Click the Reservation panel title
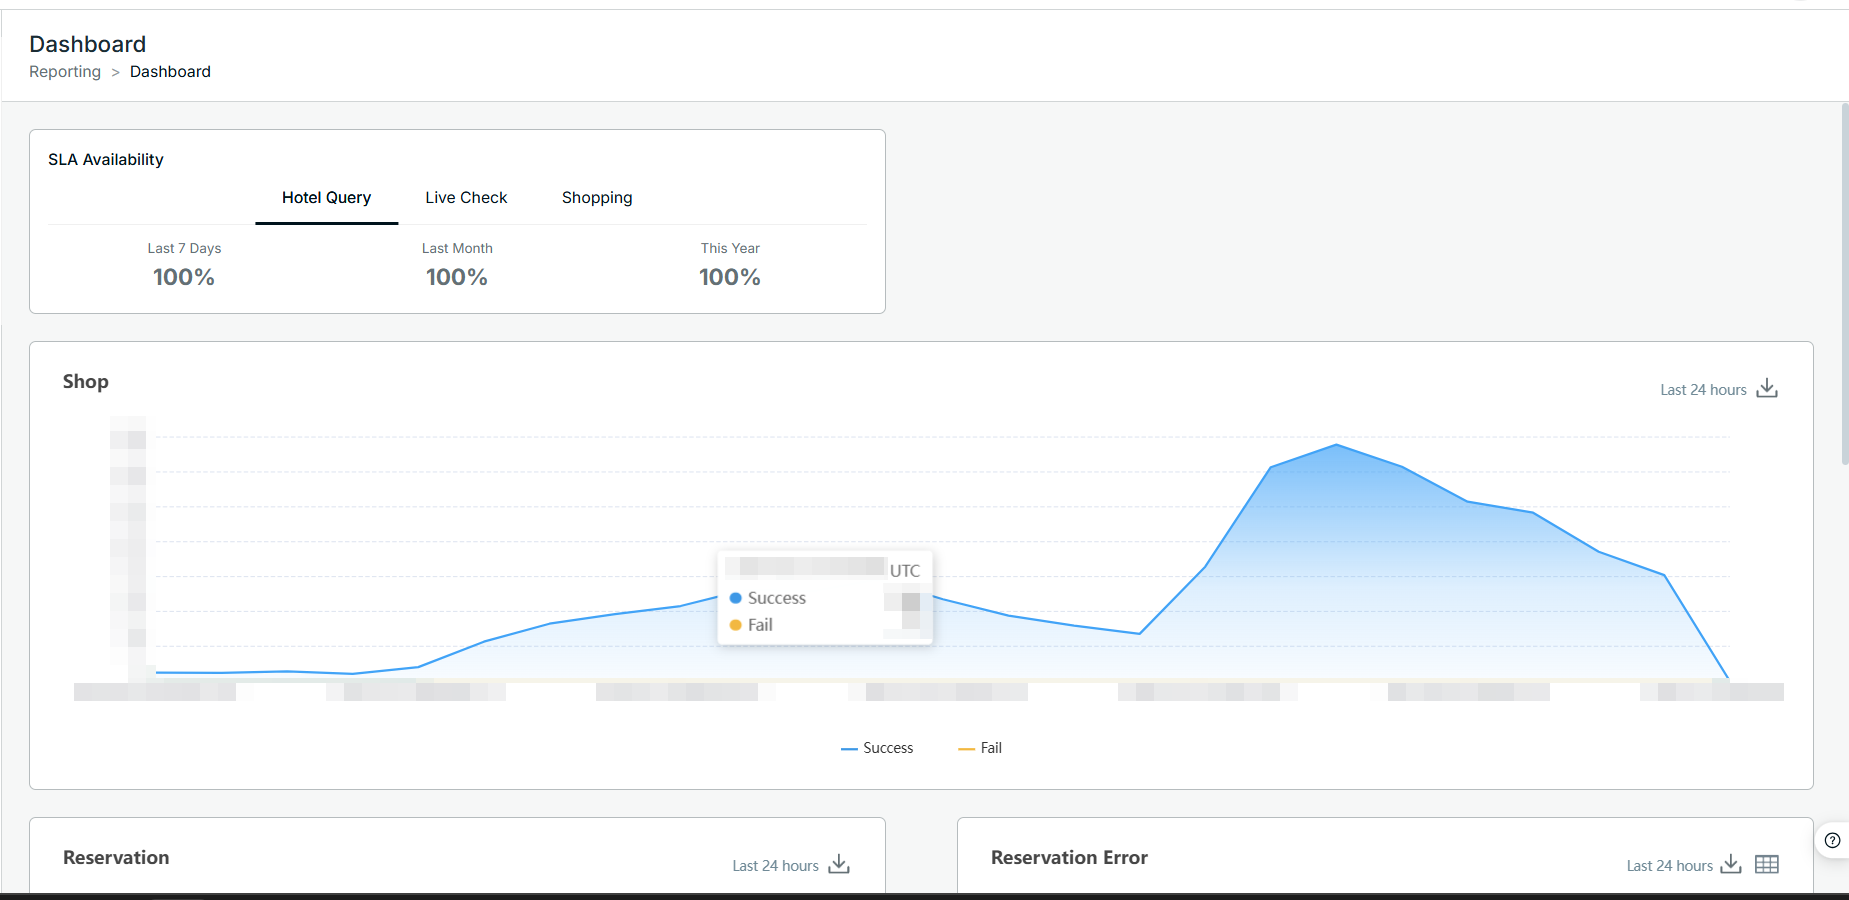This screenshot has height=900, width=1849. pos(116,857)
